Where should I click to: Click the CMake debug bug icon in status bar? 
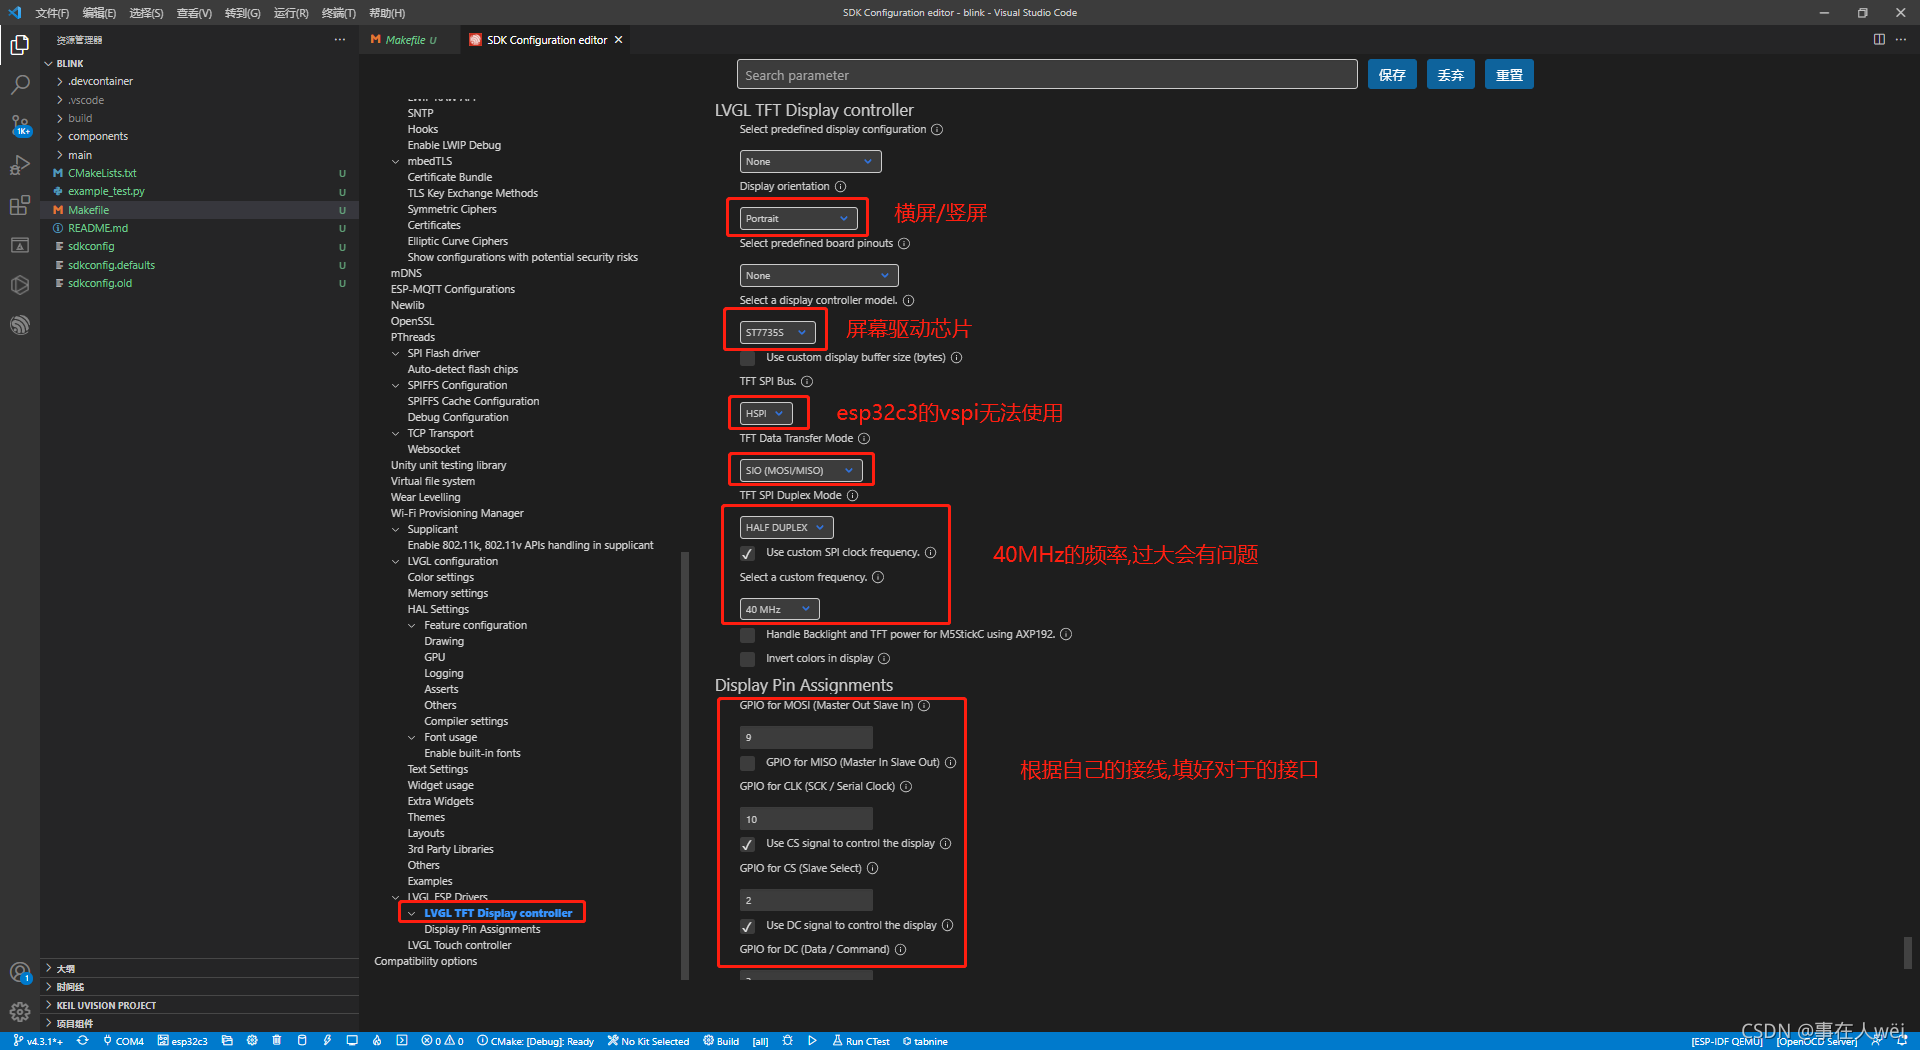click(x=787, y=1041)
